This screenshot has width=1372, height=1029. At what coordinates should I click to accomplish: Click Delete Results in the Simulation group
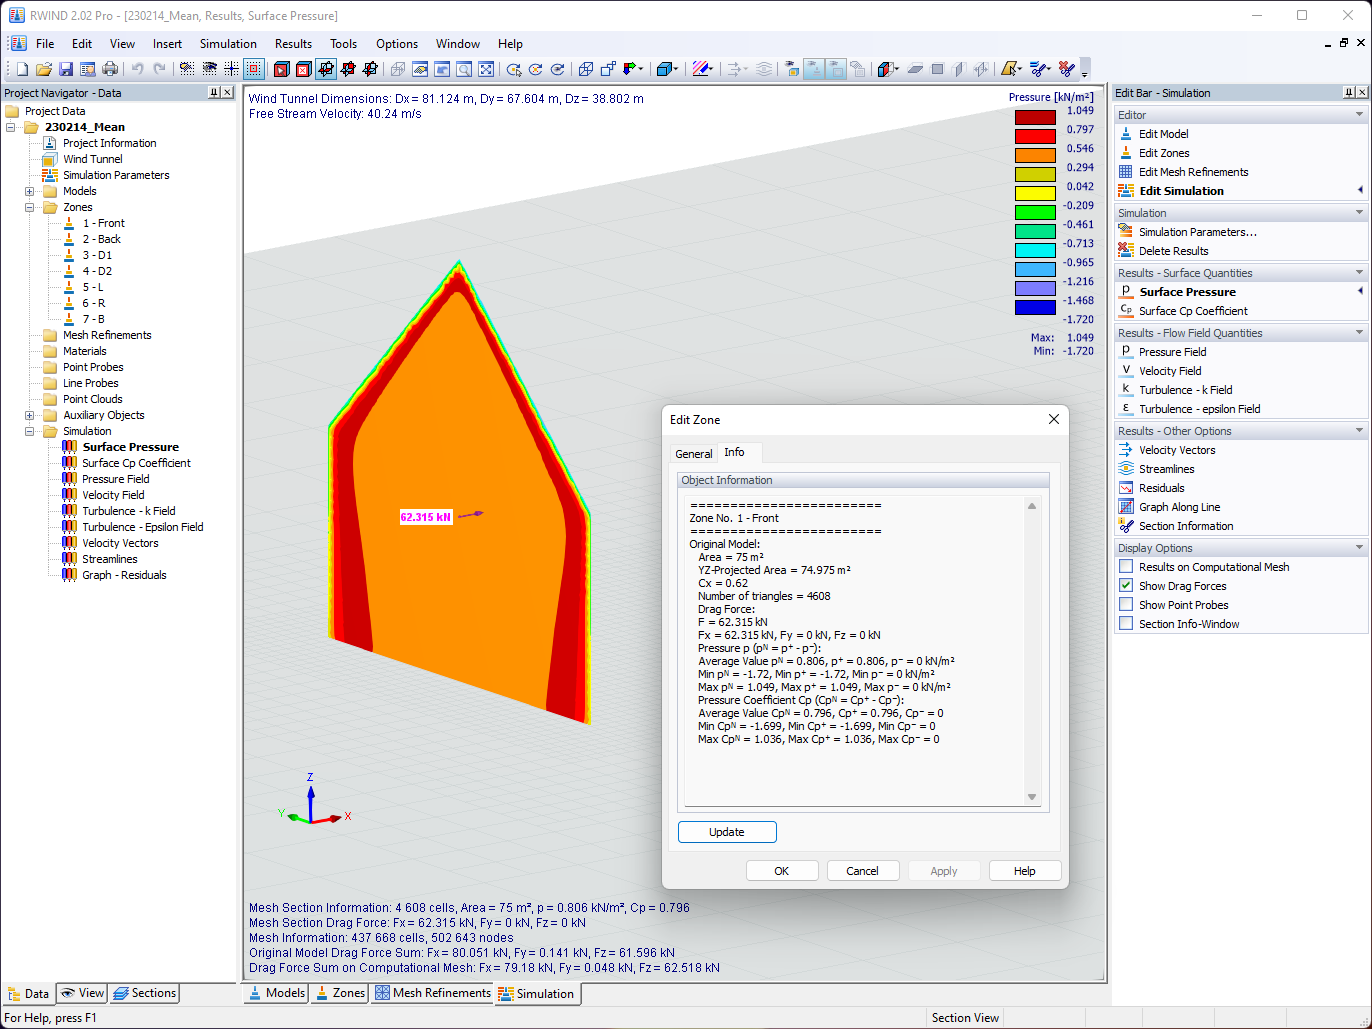(1173, 251)
